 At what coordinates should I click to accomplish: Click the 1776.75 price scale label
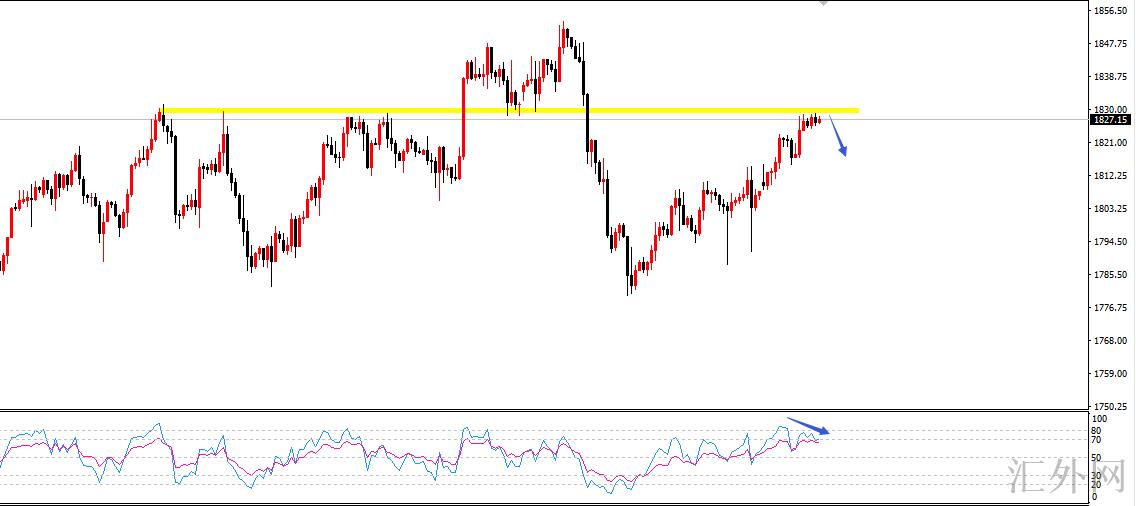[x=1111, y=307]
